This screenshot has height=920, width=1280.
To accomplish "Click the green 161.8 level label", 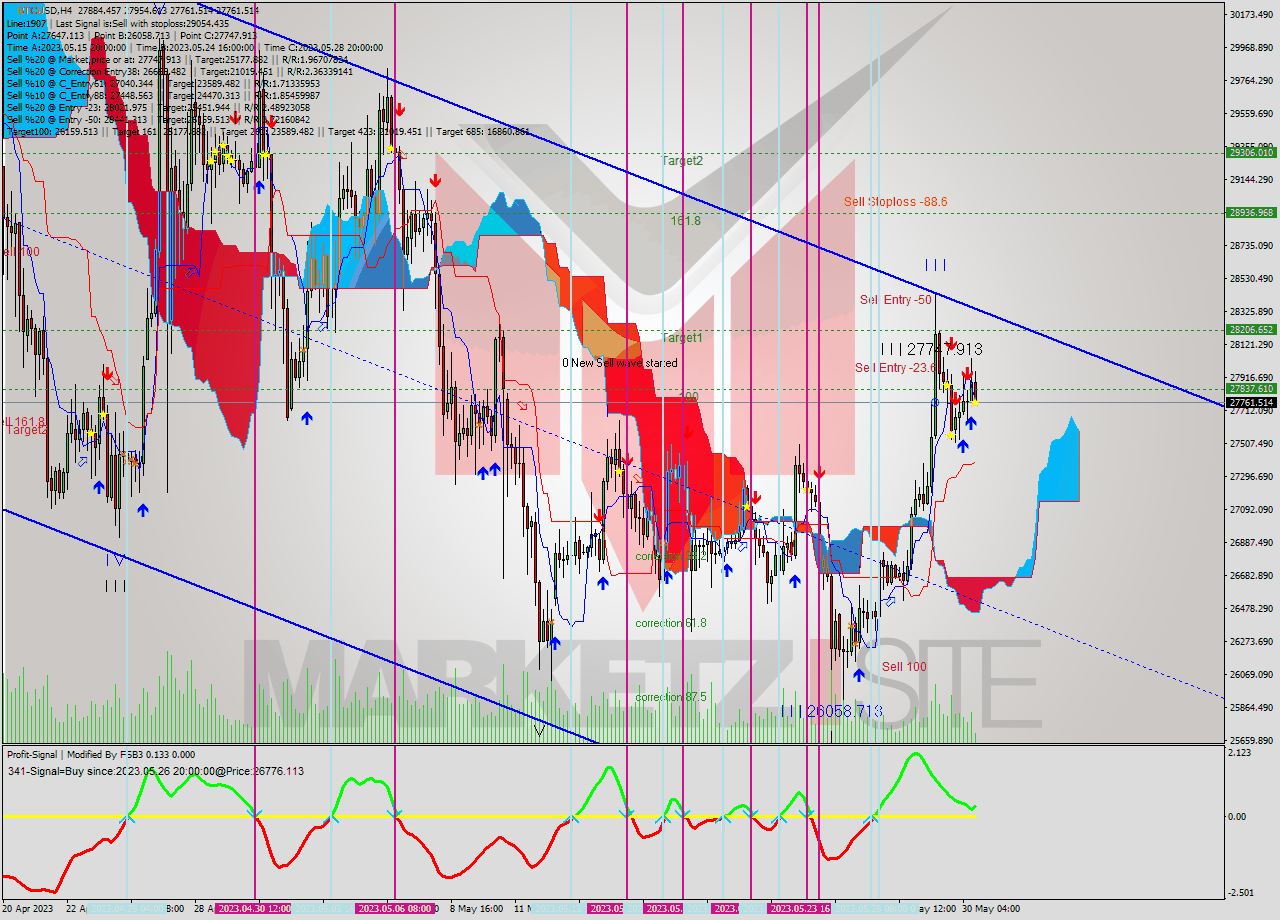I will tap(685, 221).
